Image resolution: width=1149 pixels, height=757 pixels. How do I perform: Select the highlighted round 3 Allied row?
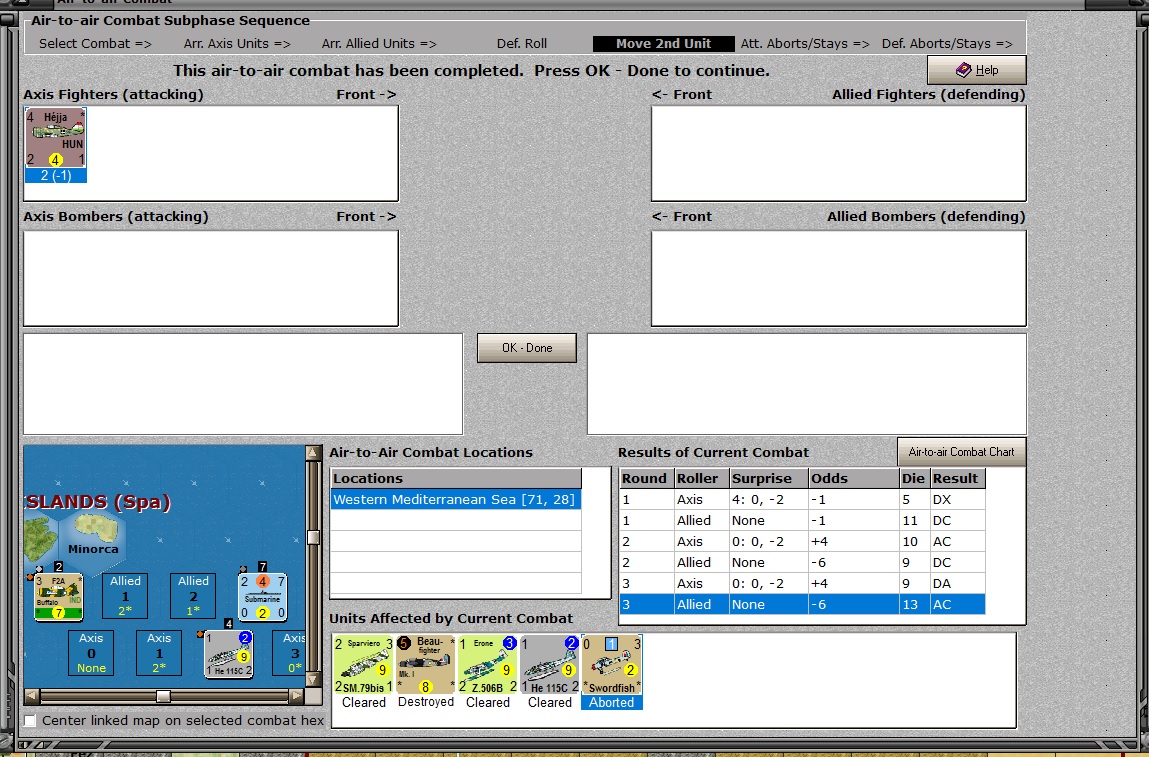(802, 605)
